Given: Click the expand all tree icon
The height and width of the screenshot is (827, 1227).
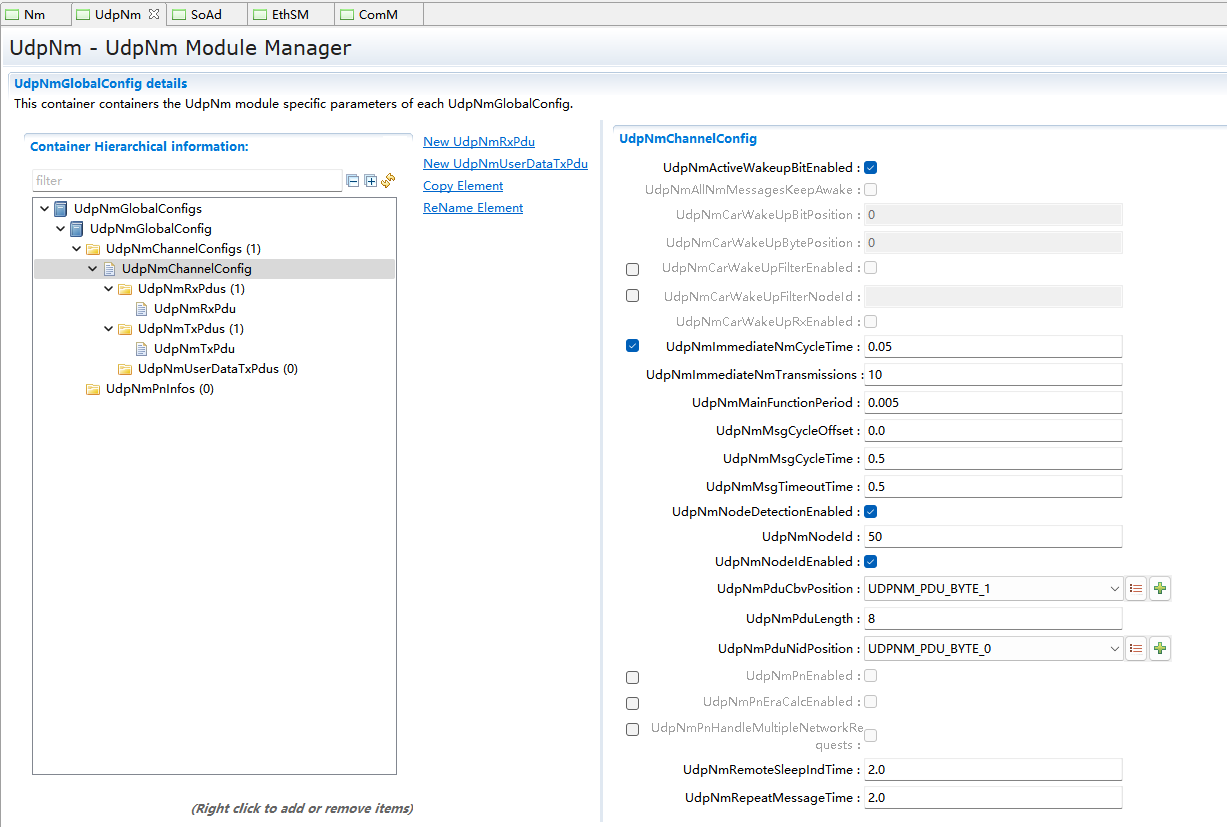Looking at the screenshot, I should (x=370, y=181).
